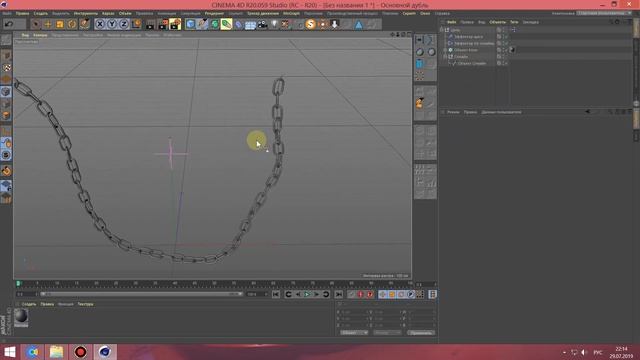Toggle enable check for Объект Клон
The image size is (640, 360).
tap(506, 50)
